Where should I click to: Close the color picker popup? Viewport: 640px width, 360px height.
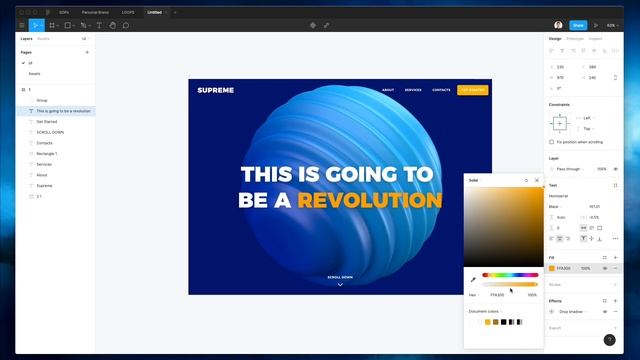(x=537, y=180)
